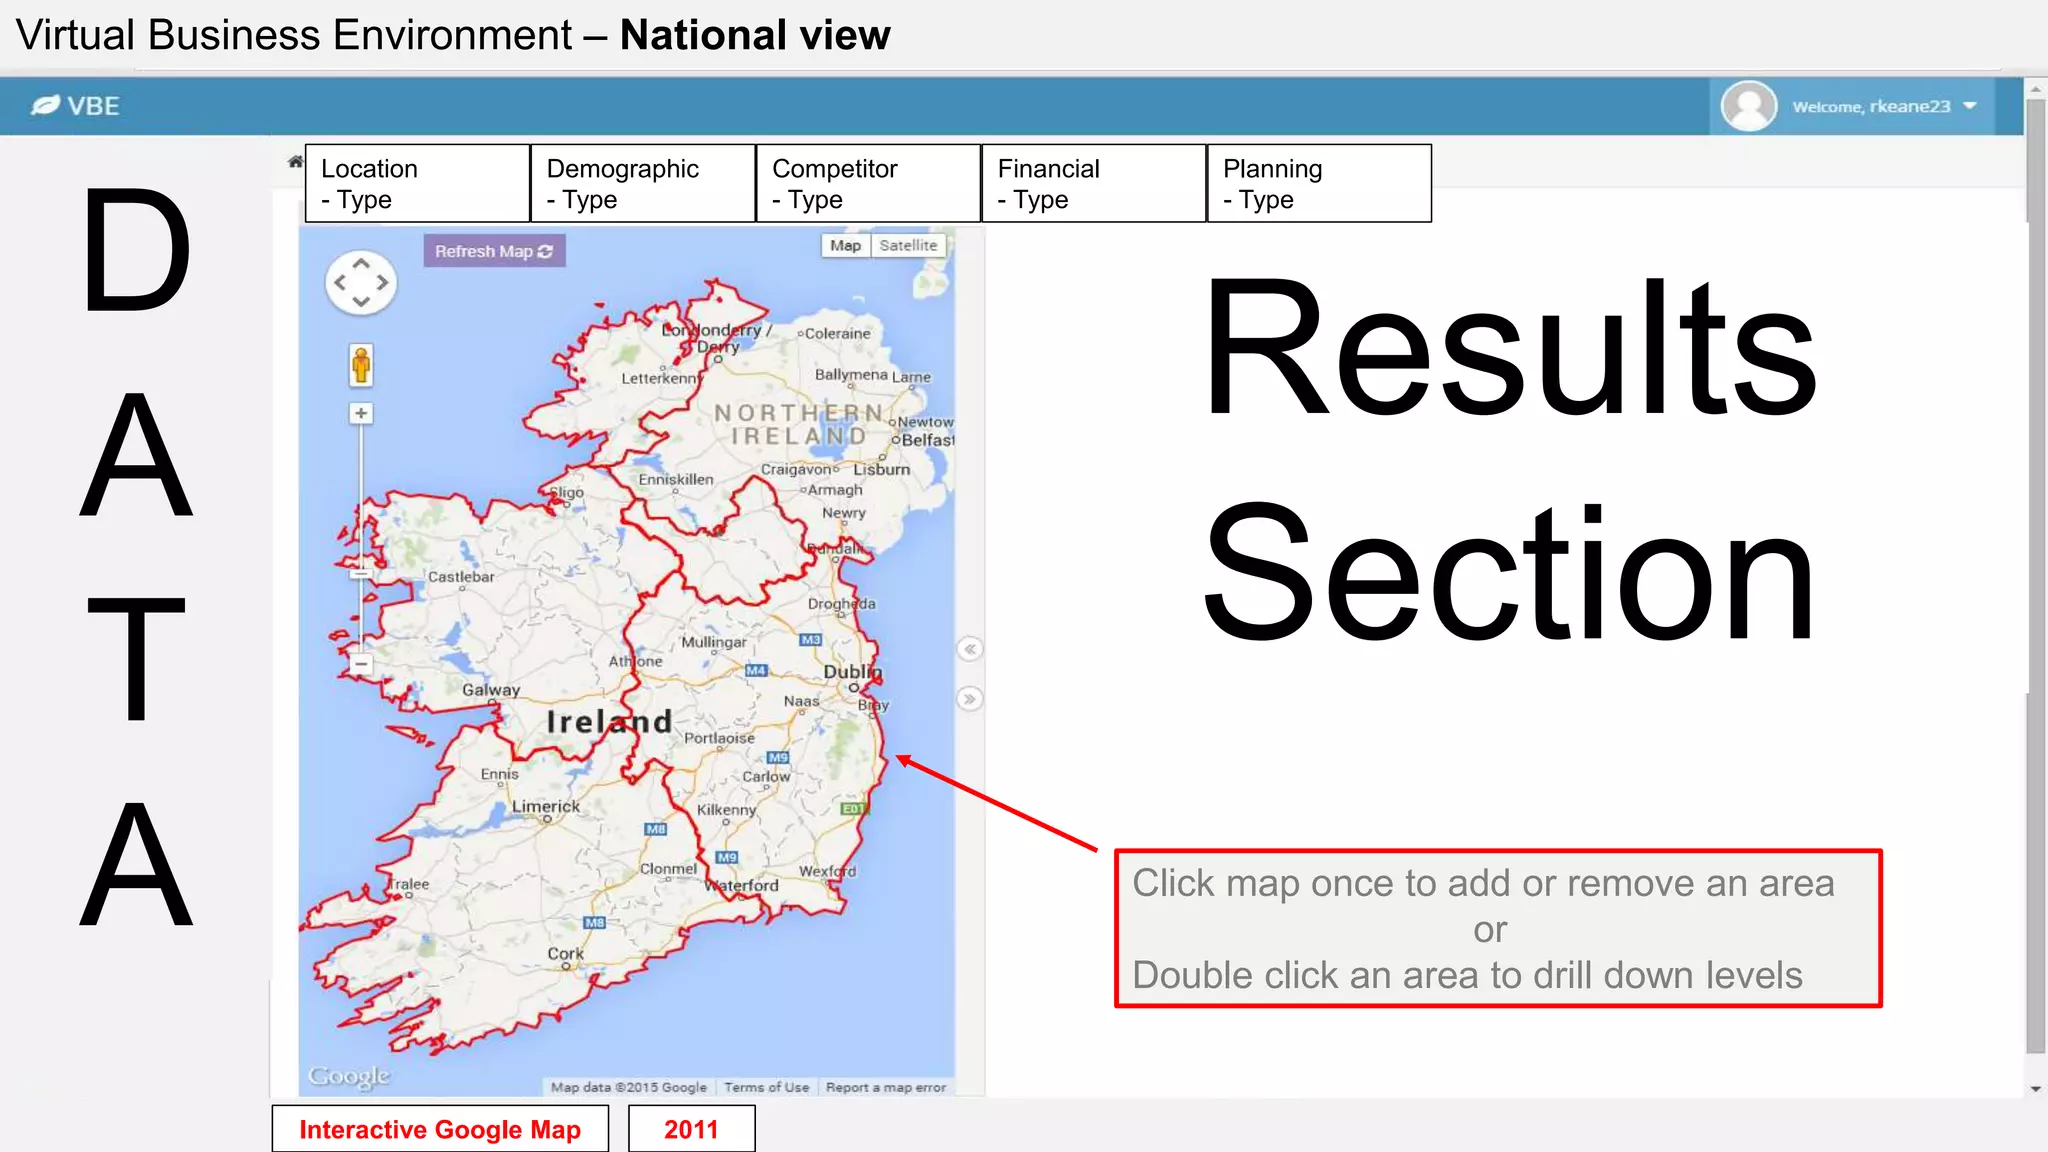2048x1152 pixels.
Task: Open the Financial - Type tab
Action: pyautogui.click(x=1093, y=184)
